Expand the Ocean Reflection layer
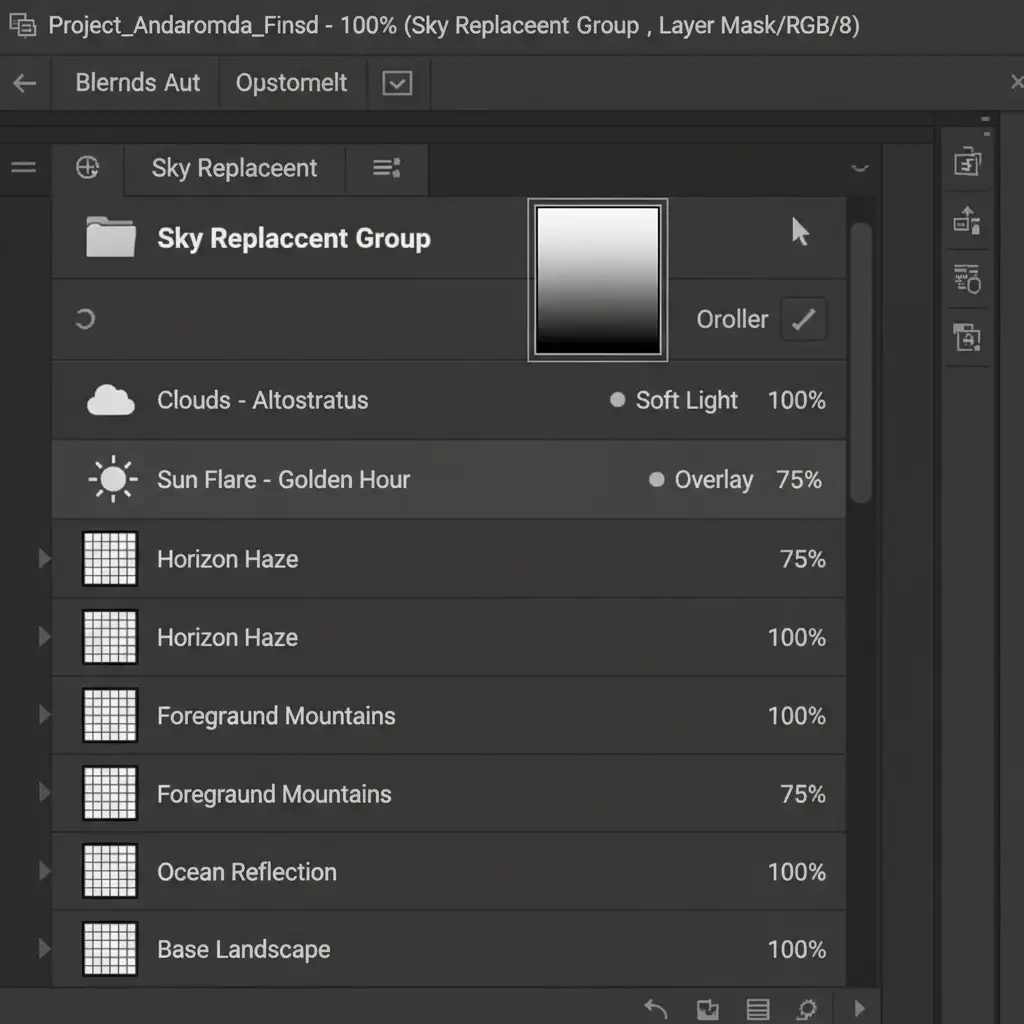 44,871
